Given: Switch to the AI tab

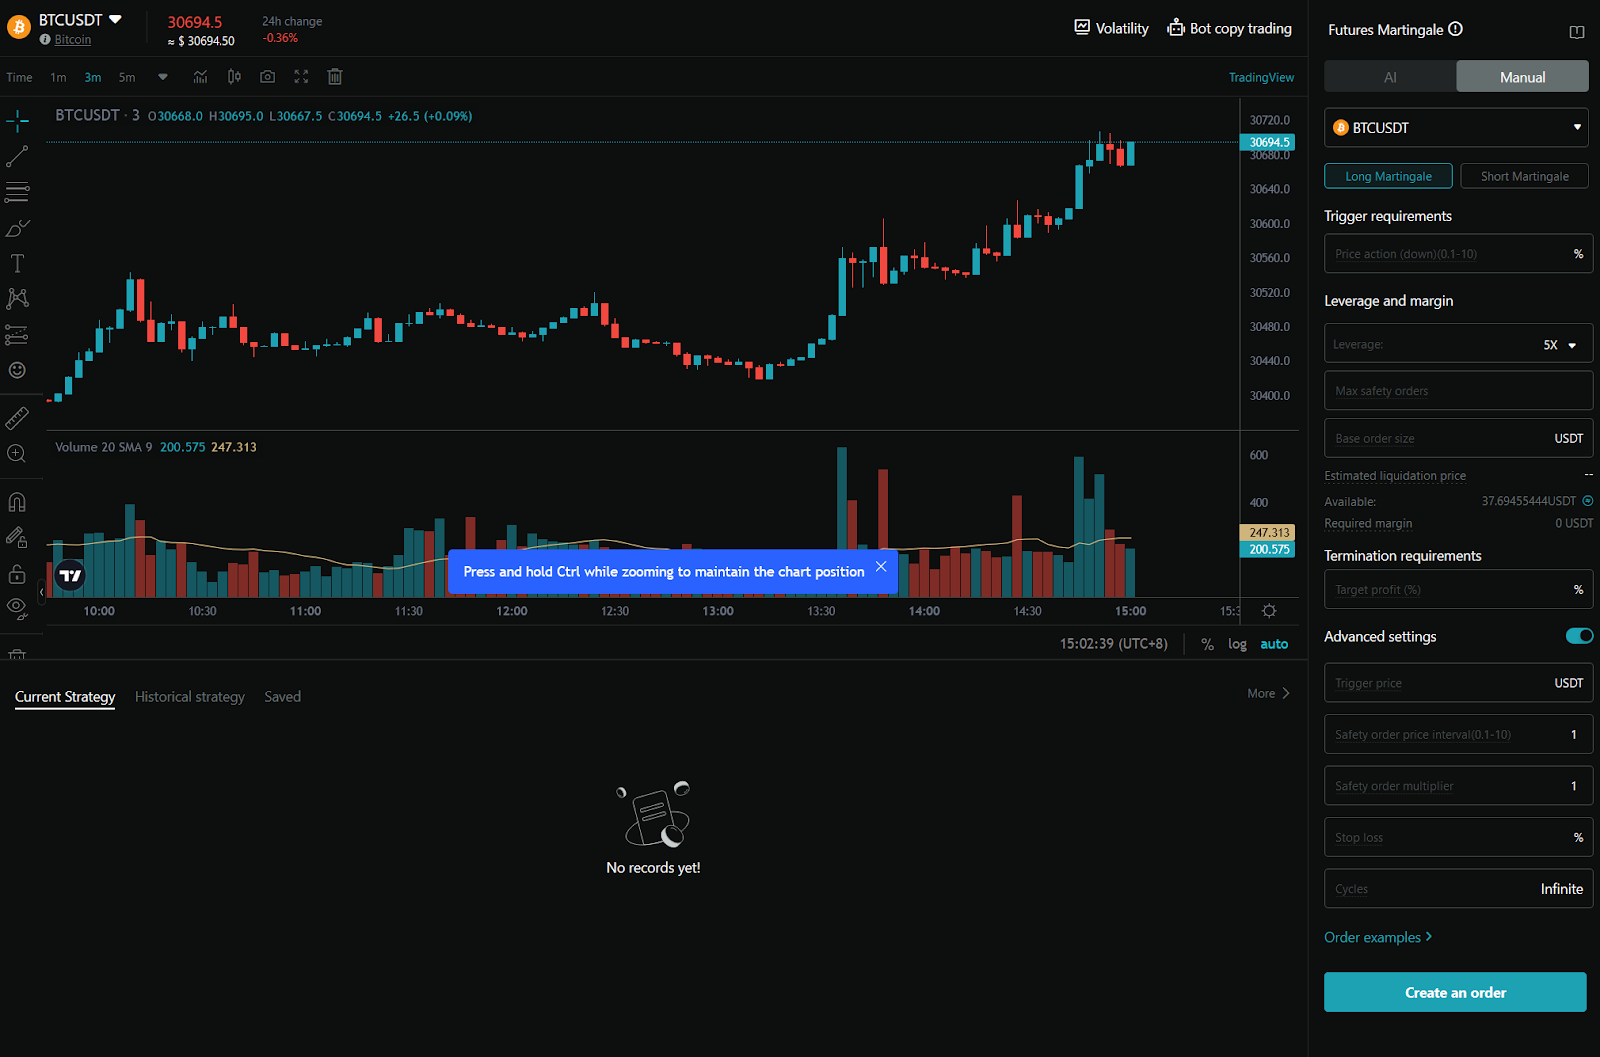Looking at the screenshot, I should (x=1390, y=77).
